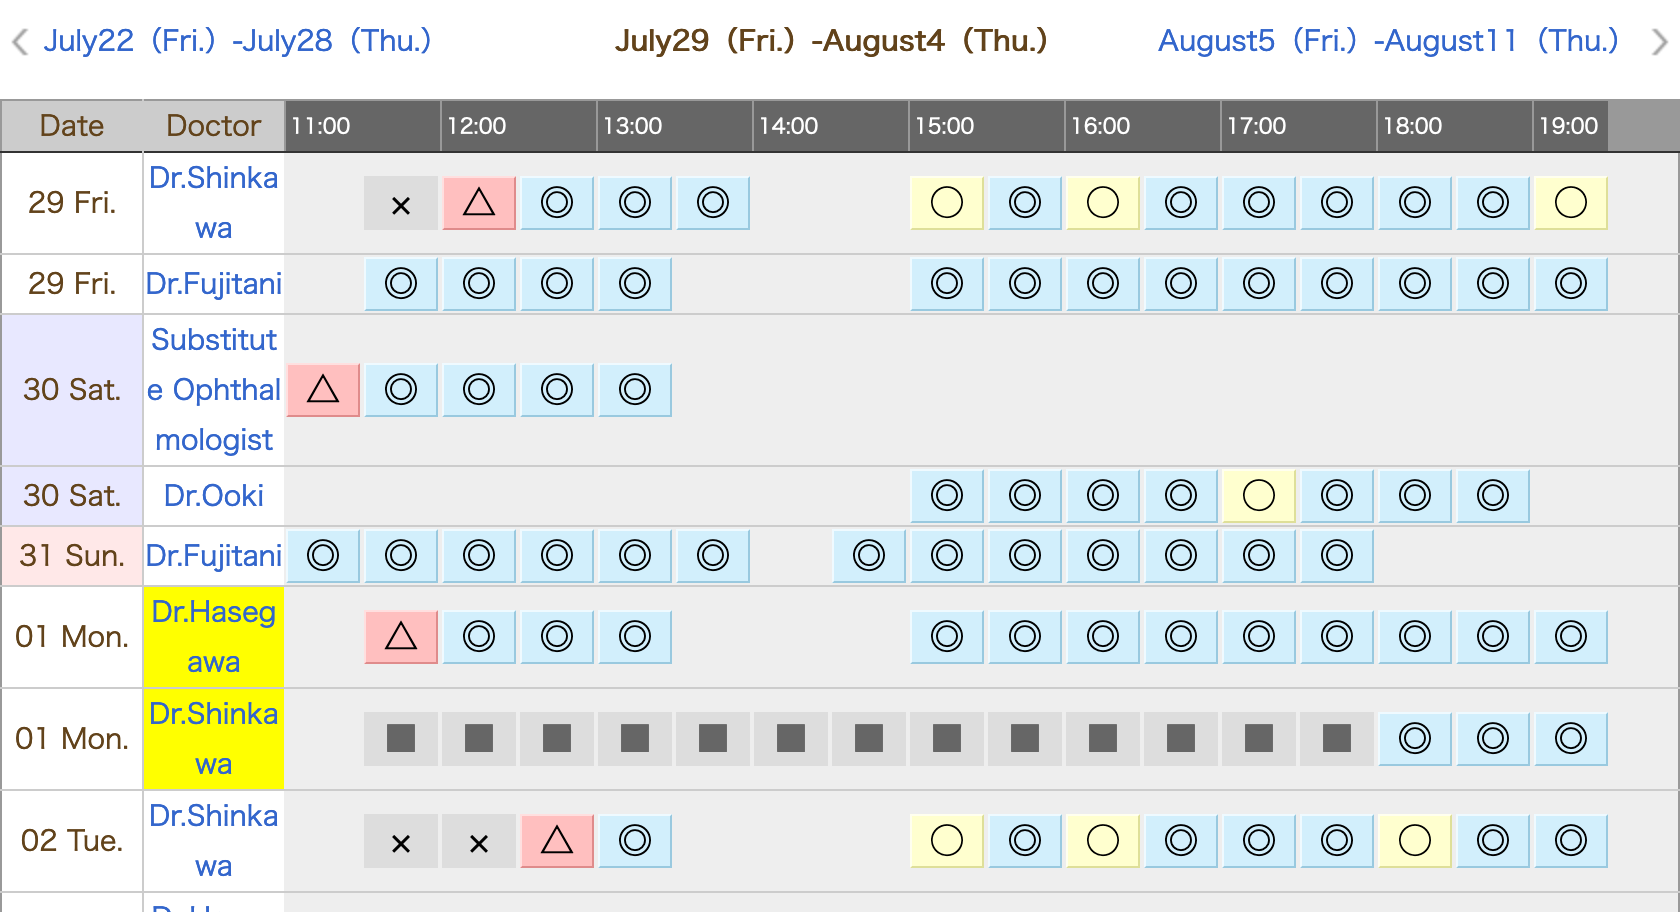Select Dr.Ooki's yellow circle slot at 17:00

1258,496
